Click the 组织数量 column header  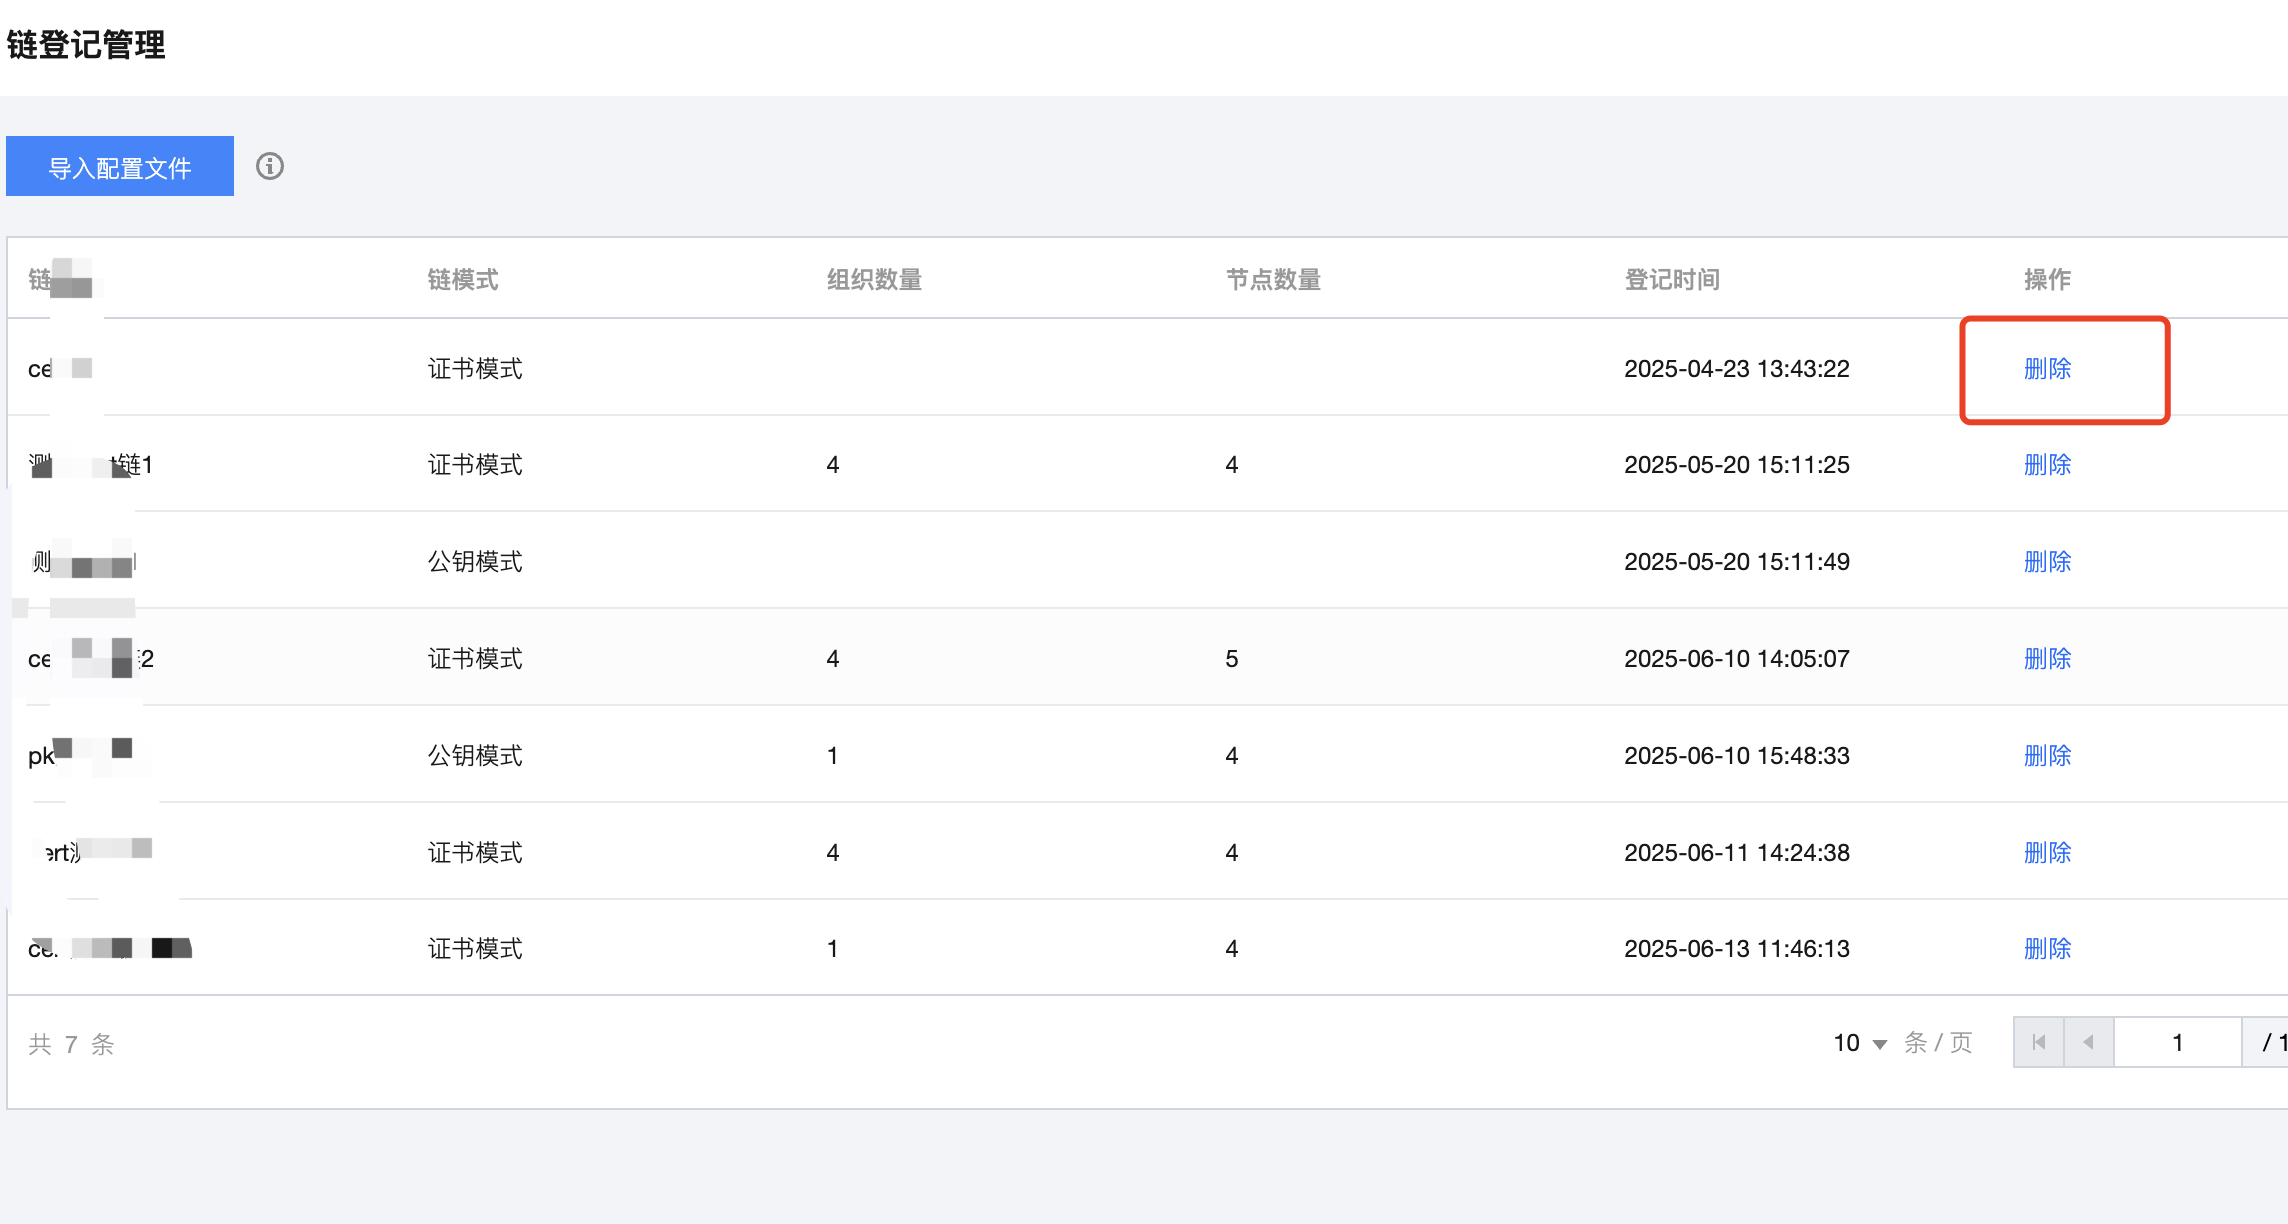click(874, 280)
